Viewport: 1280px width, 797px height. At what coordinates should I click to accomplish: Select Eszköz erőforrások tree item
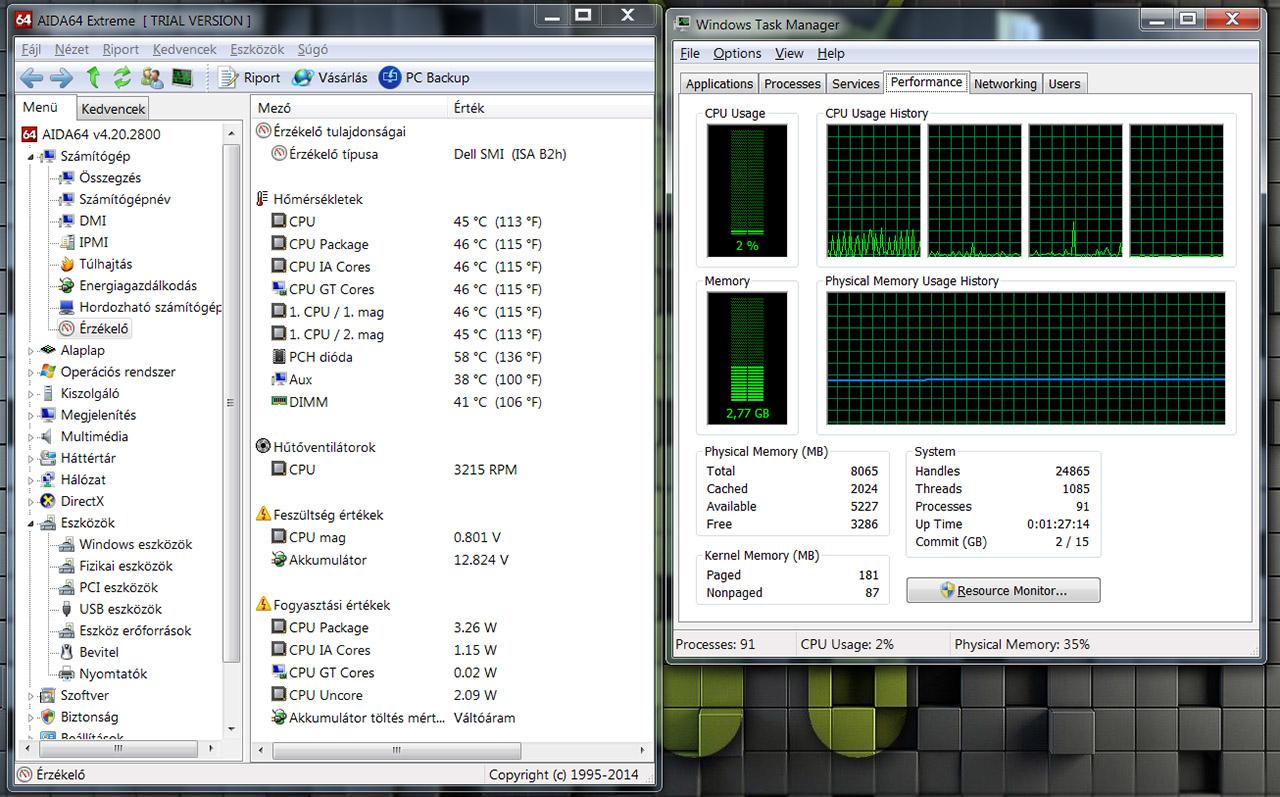pyautogui.click(x=135, y=630)
